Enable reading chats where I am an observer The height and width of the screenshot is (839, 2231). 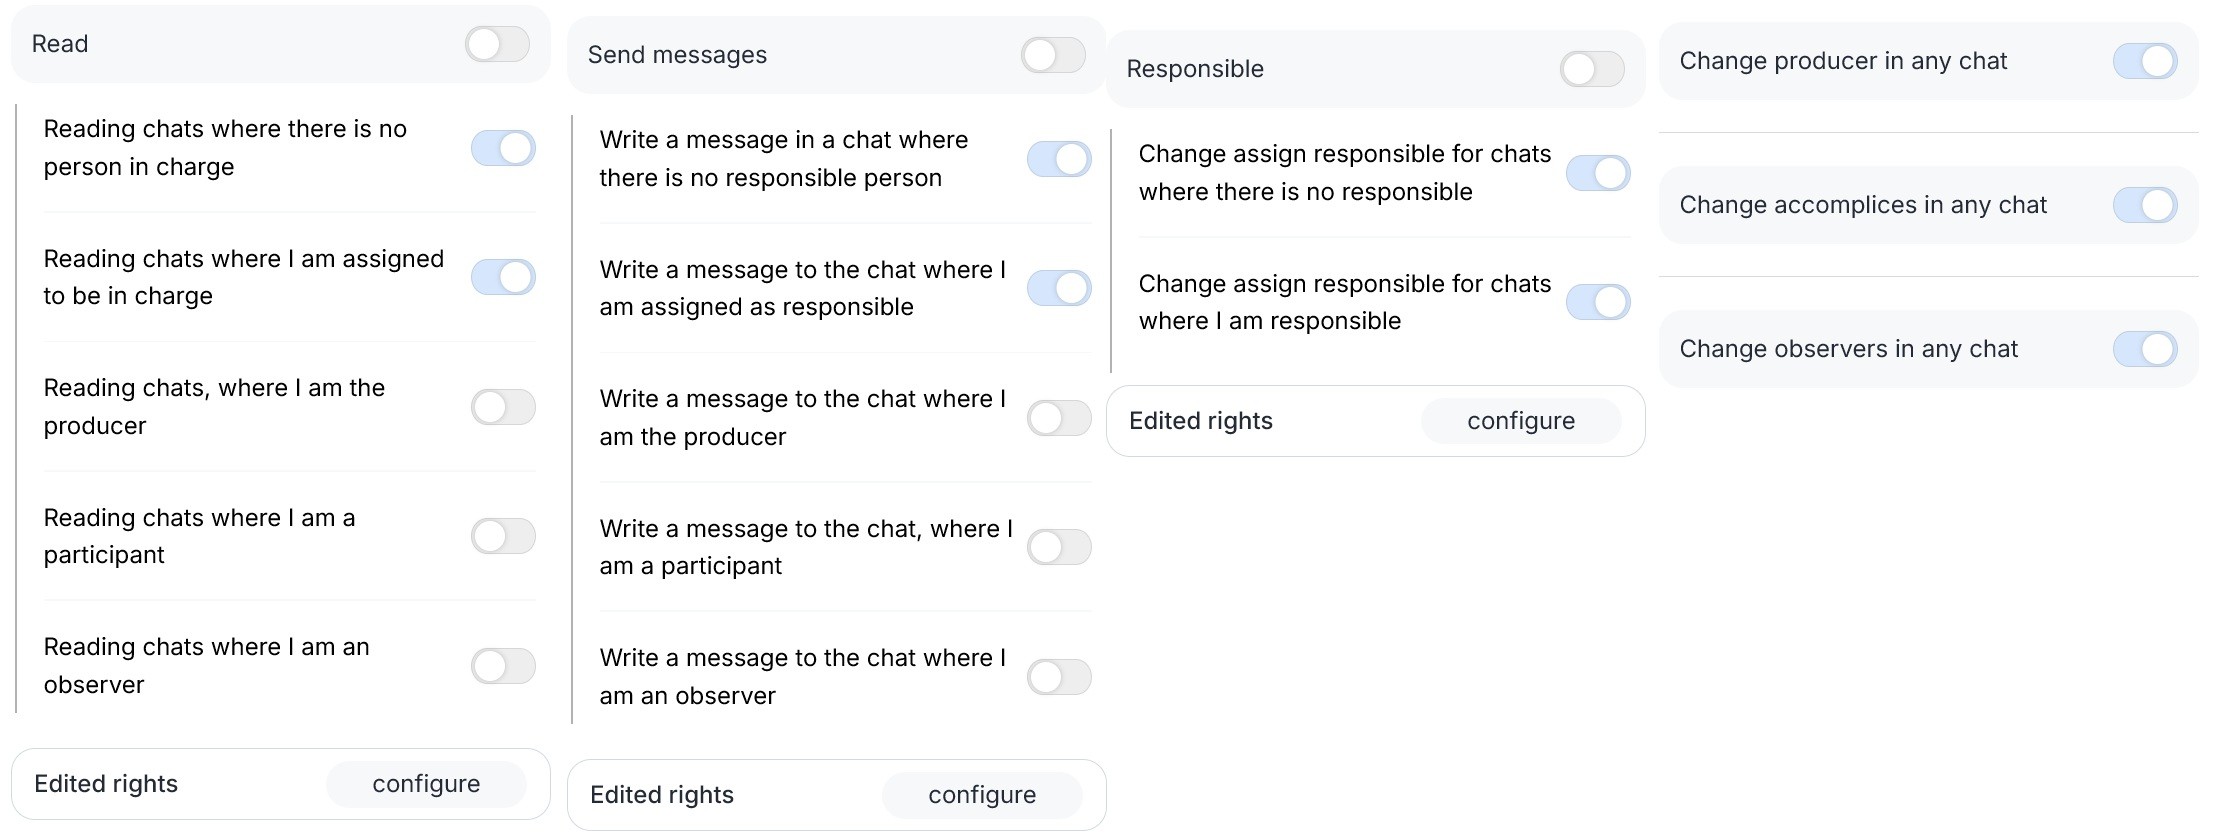503,666
